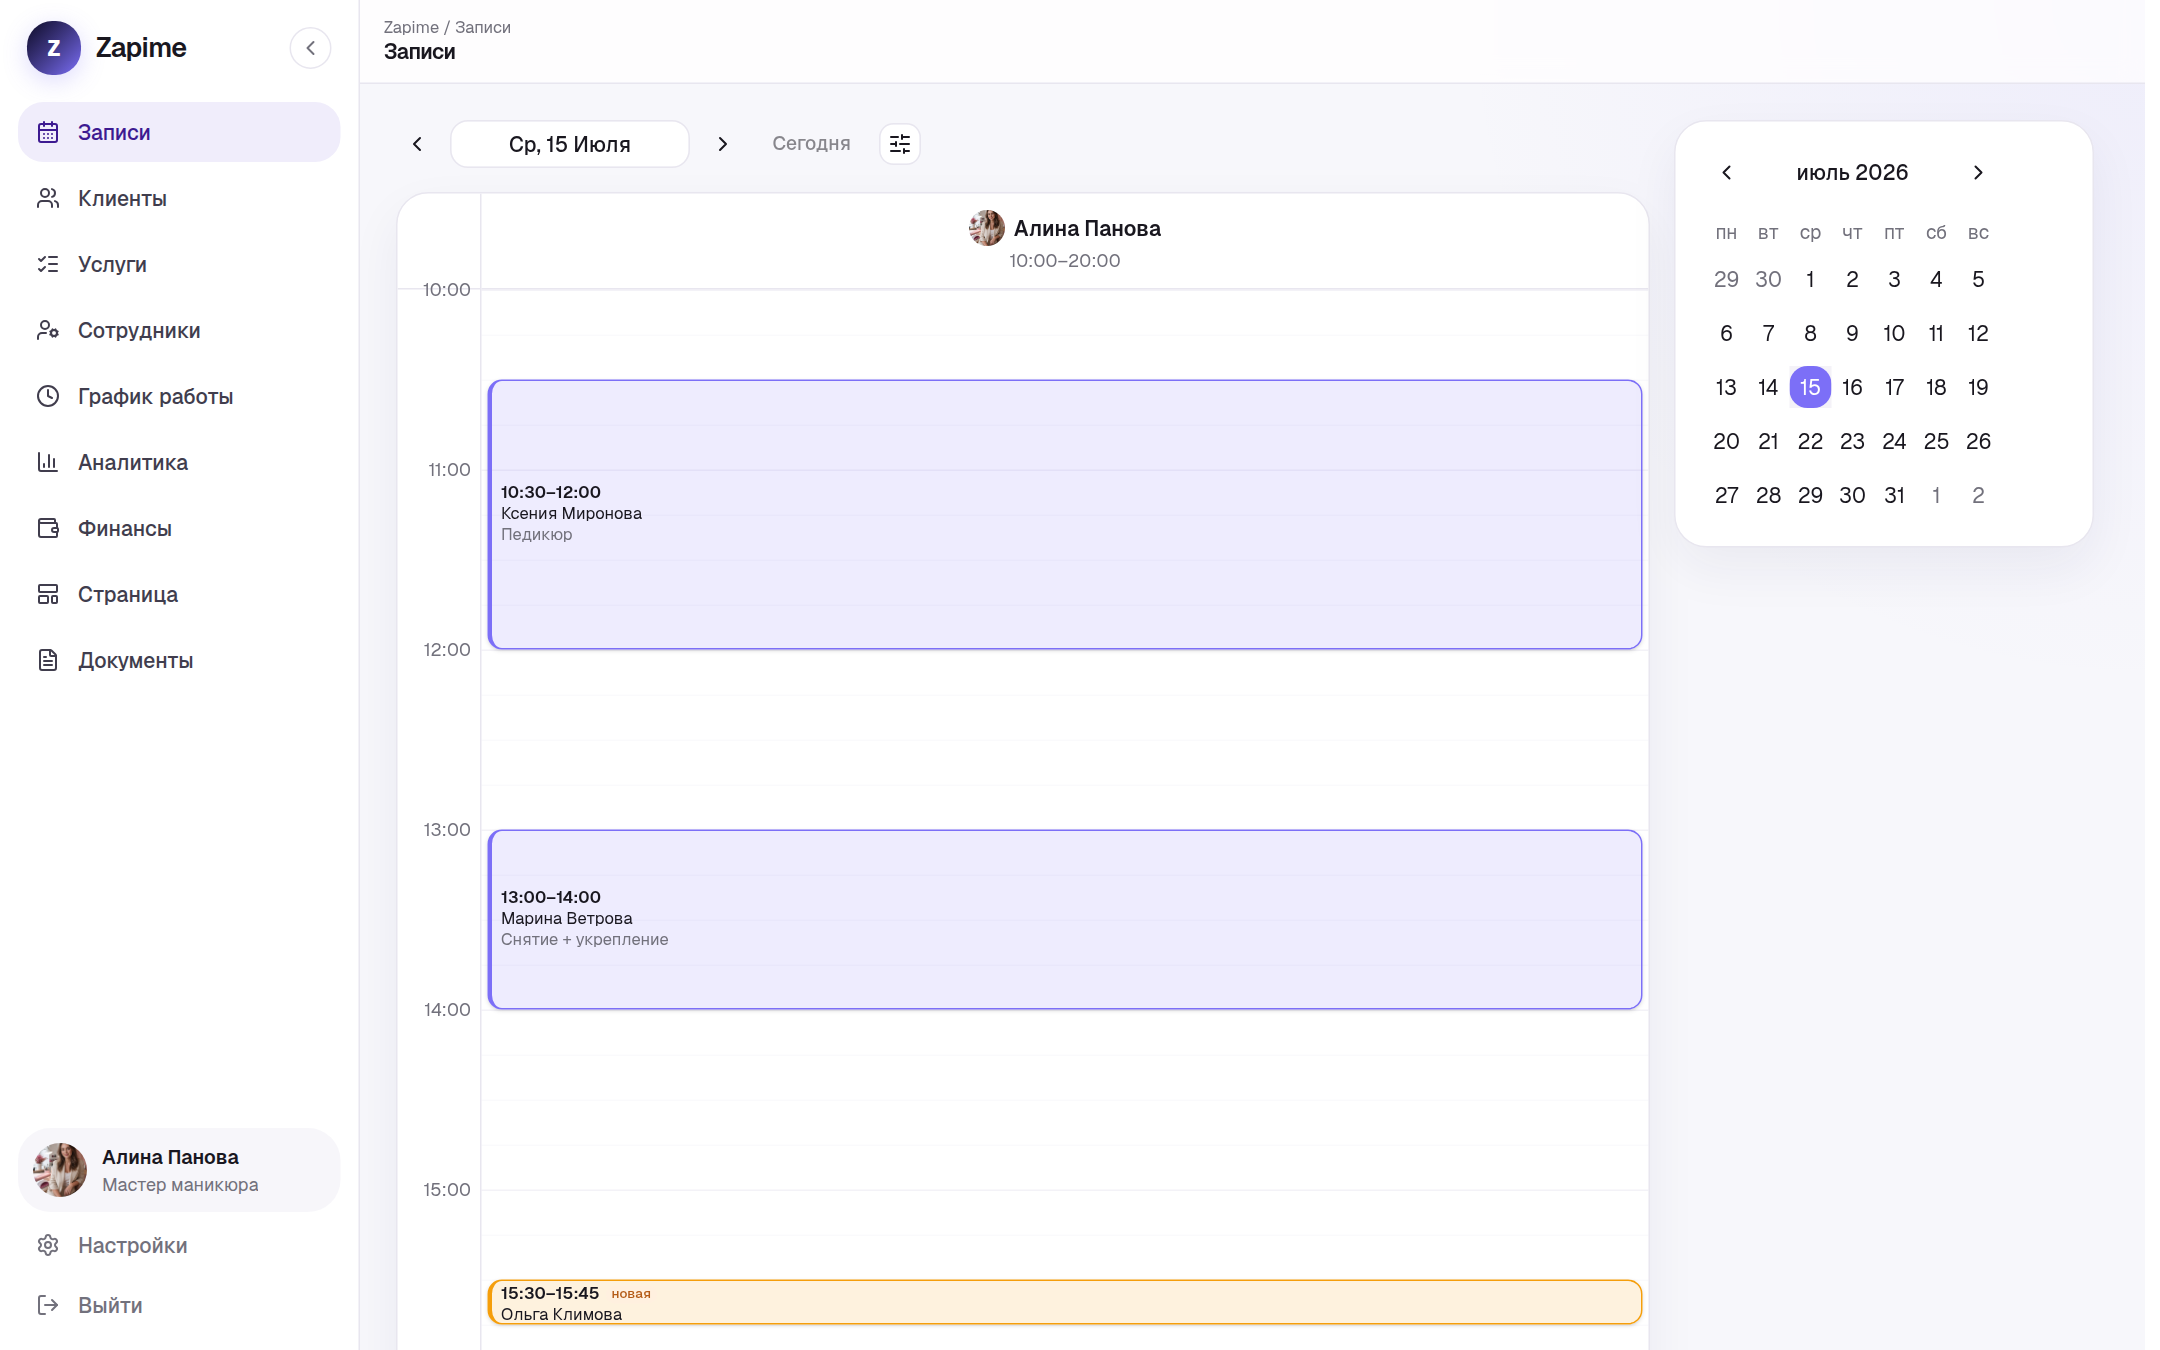This screenshot has height=1350, width=2160.
Task: Open Финансы in the sidebar
Action: click(179, 528)
